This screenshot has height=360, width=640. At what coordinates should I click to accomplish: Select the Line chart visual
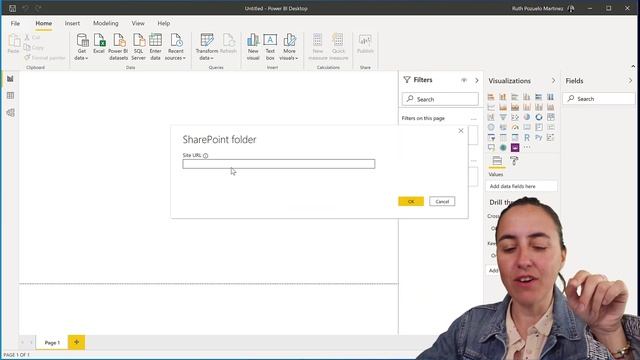[491, 107]
